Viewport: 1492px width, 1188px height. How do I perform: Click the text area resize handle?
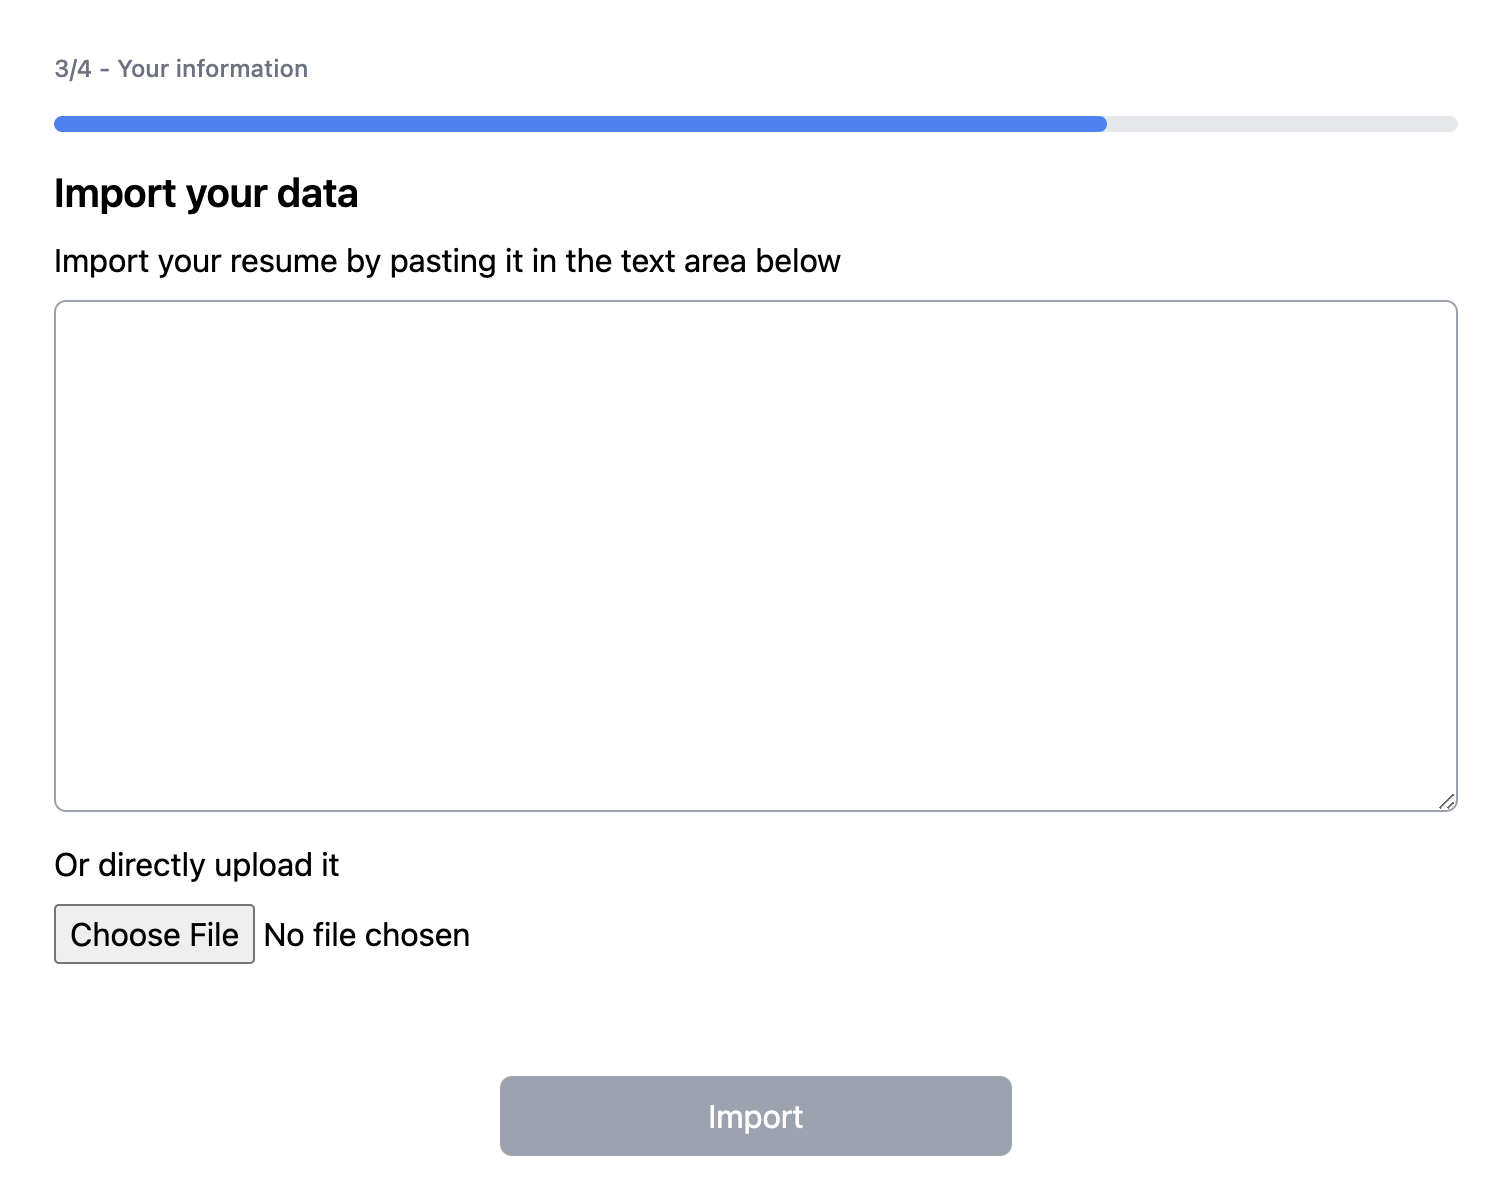tap(1446, 800)
